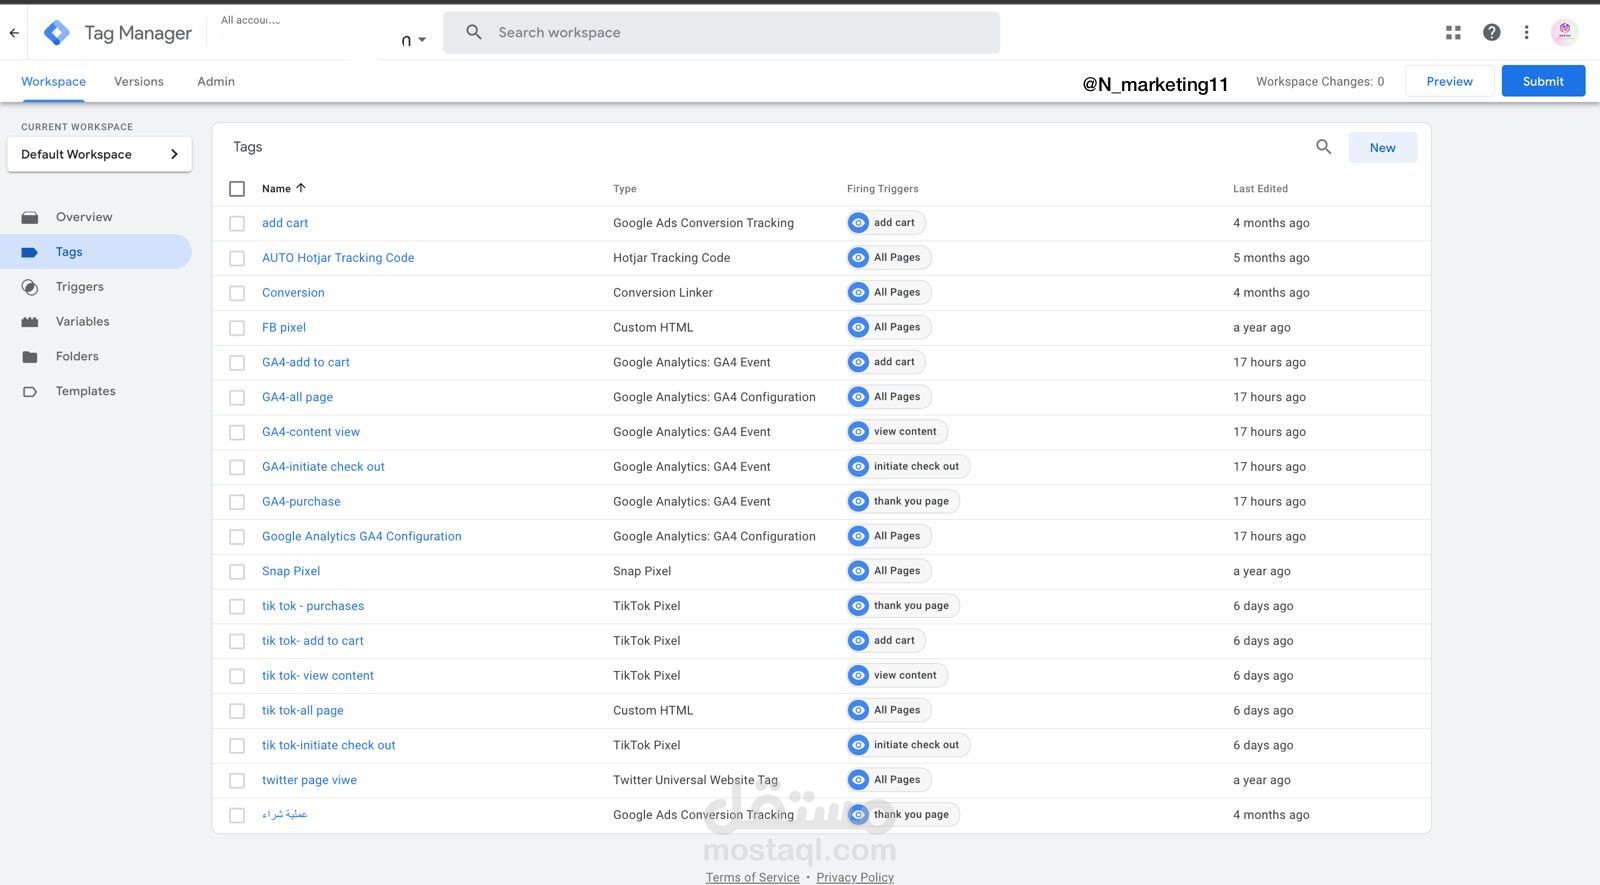Open the GA4-purchase tag link
Viewport: 1600px width, 885px height.
coord(301,502)
